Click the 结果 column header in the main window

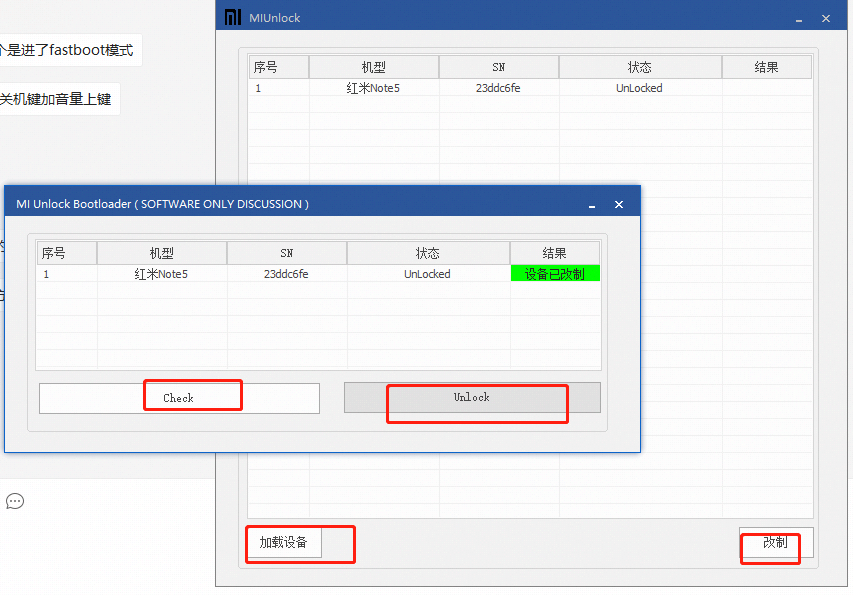pyautogui.click(x=767, y=66)
